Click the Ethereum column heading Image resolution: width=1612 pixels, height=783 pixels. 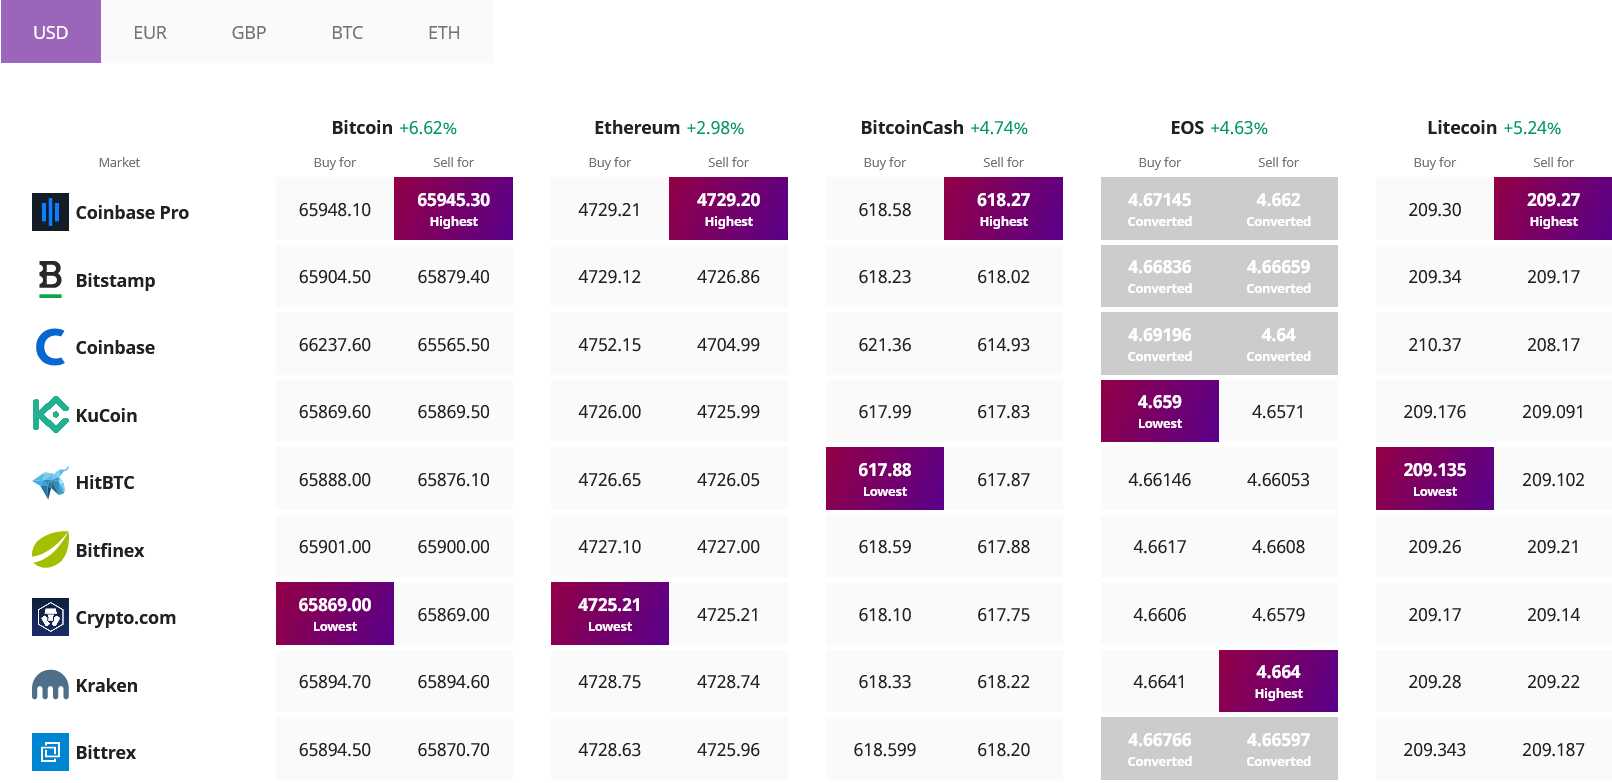tap(637, 127)
